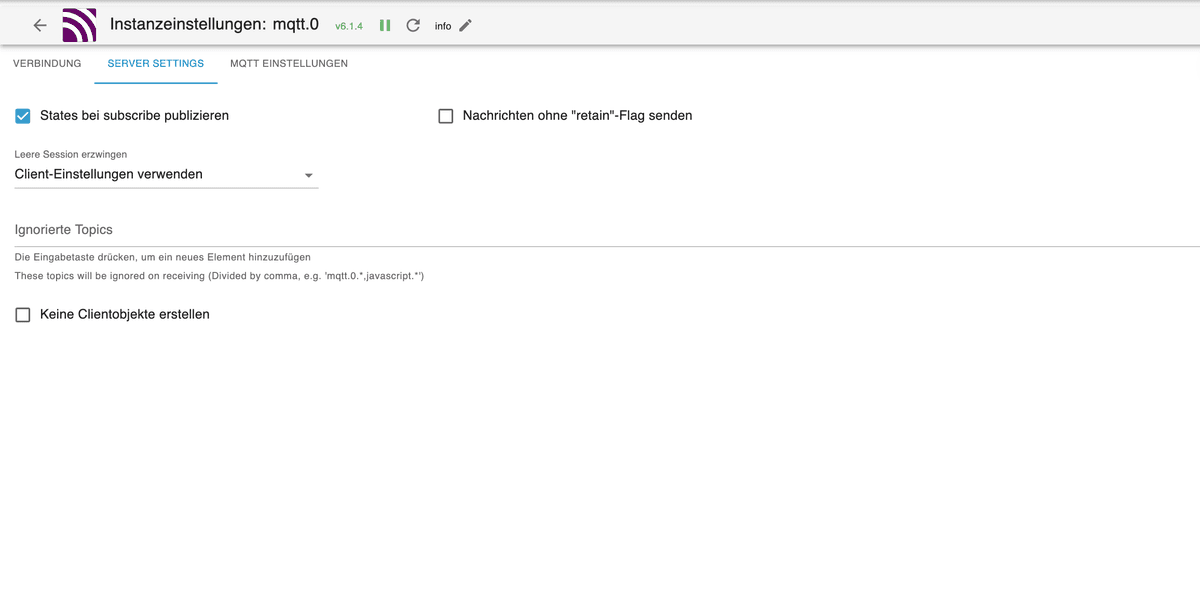Restart the mqtt.0 instance via refresh icon
Screen dimensions: 1200x605
click(413, 25)
